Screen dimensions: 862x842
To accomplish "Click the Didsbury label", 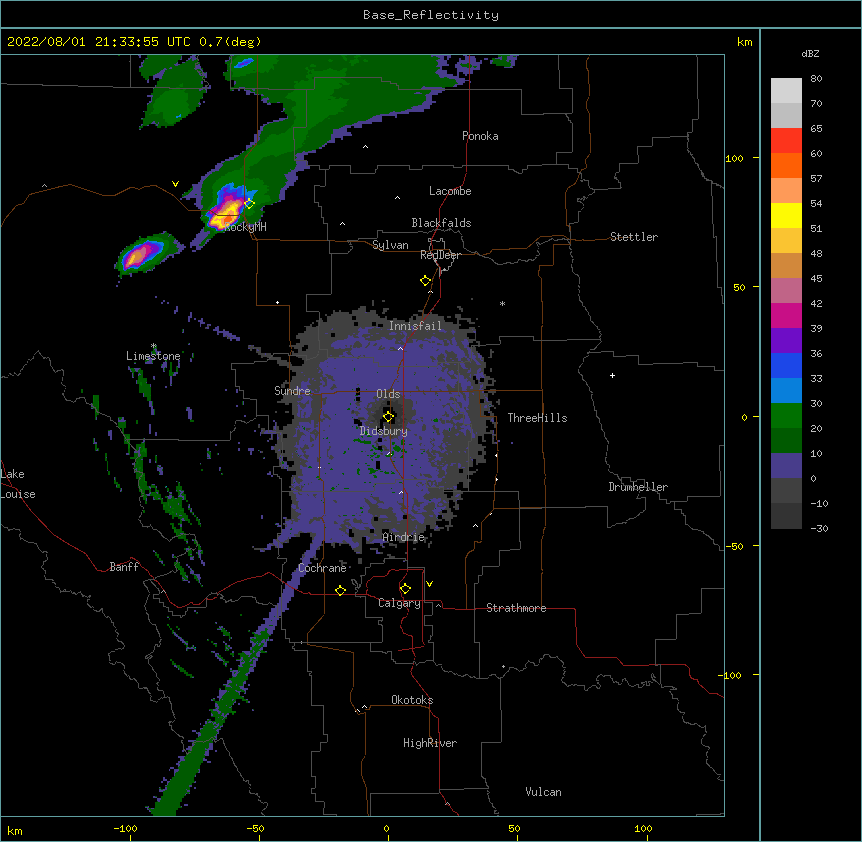I will (383, 431).
